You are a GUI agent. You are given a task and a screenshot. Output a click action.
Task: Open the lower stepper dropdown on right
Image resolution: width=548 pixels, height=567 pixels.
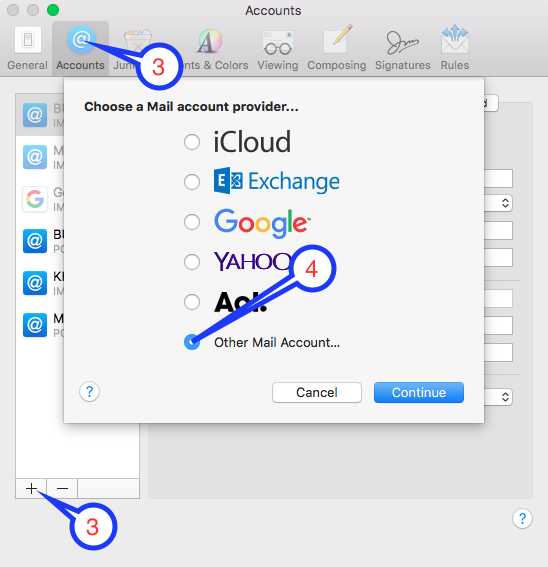coord(505,397)
